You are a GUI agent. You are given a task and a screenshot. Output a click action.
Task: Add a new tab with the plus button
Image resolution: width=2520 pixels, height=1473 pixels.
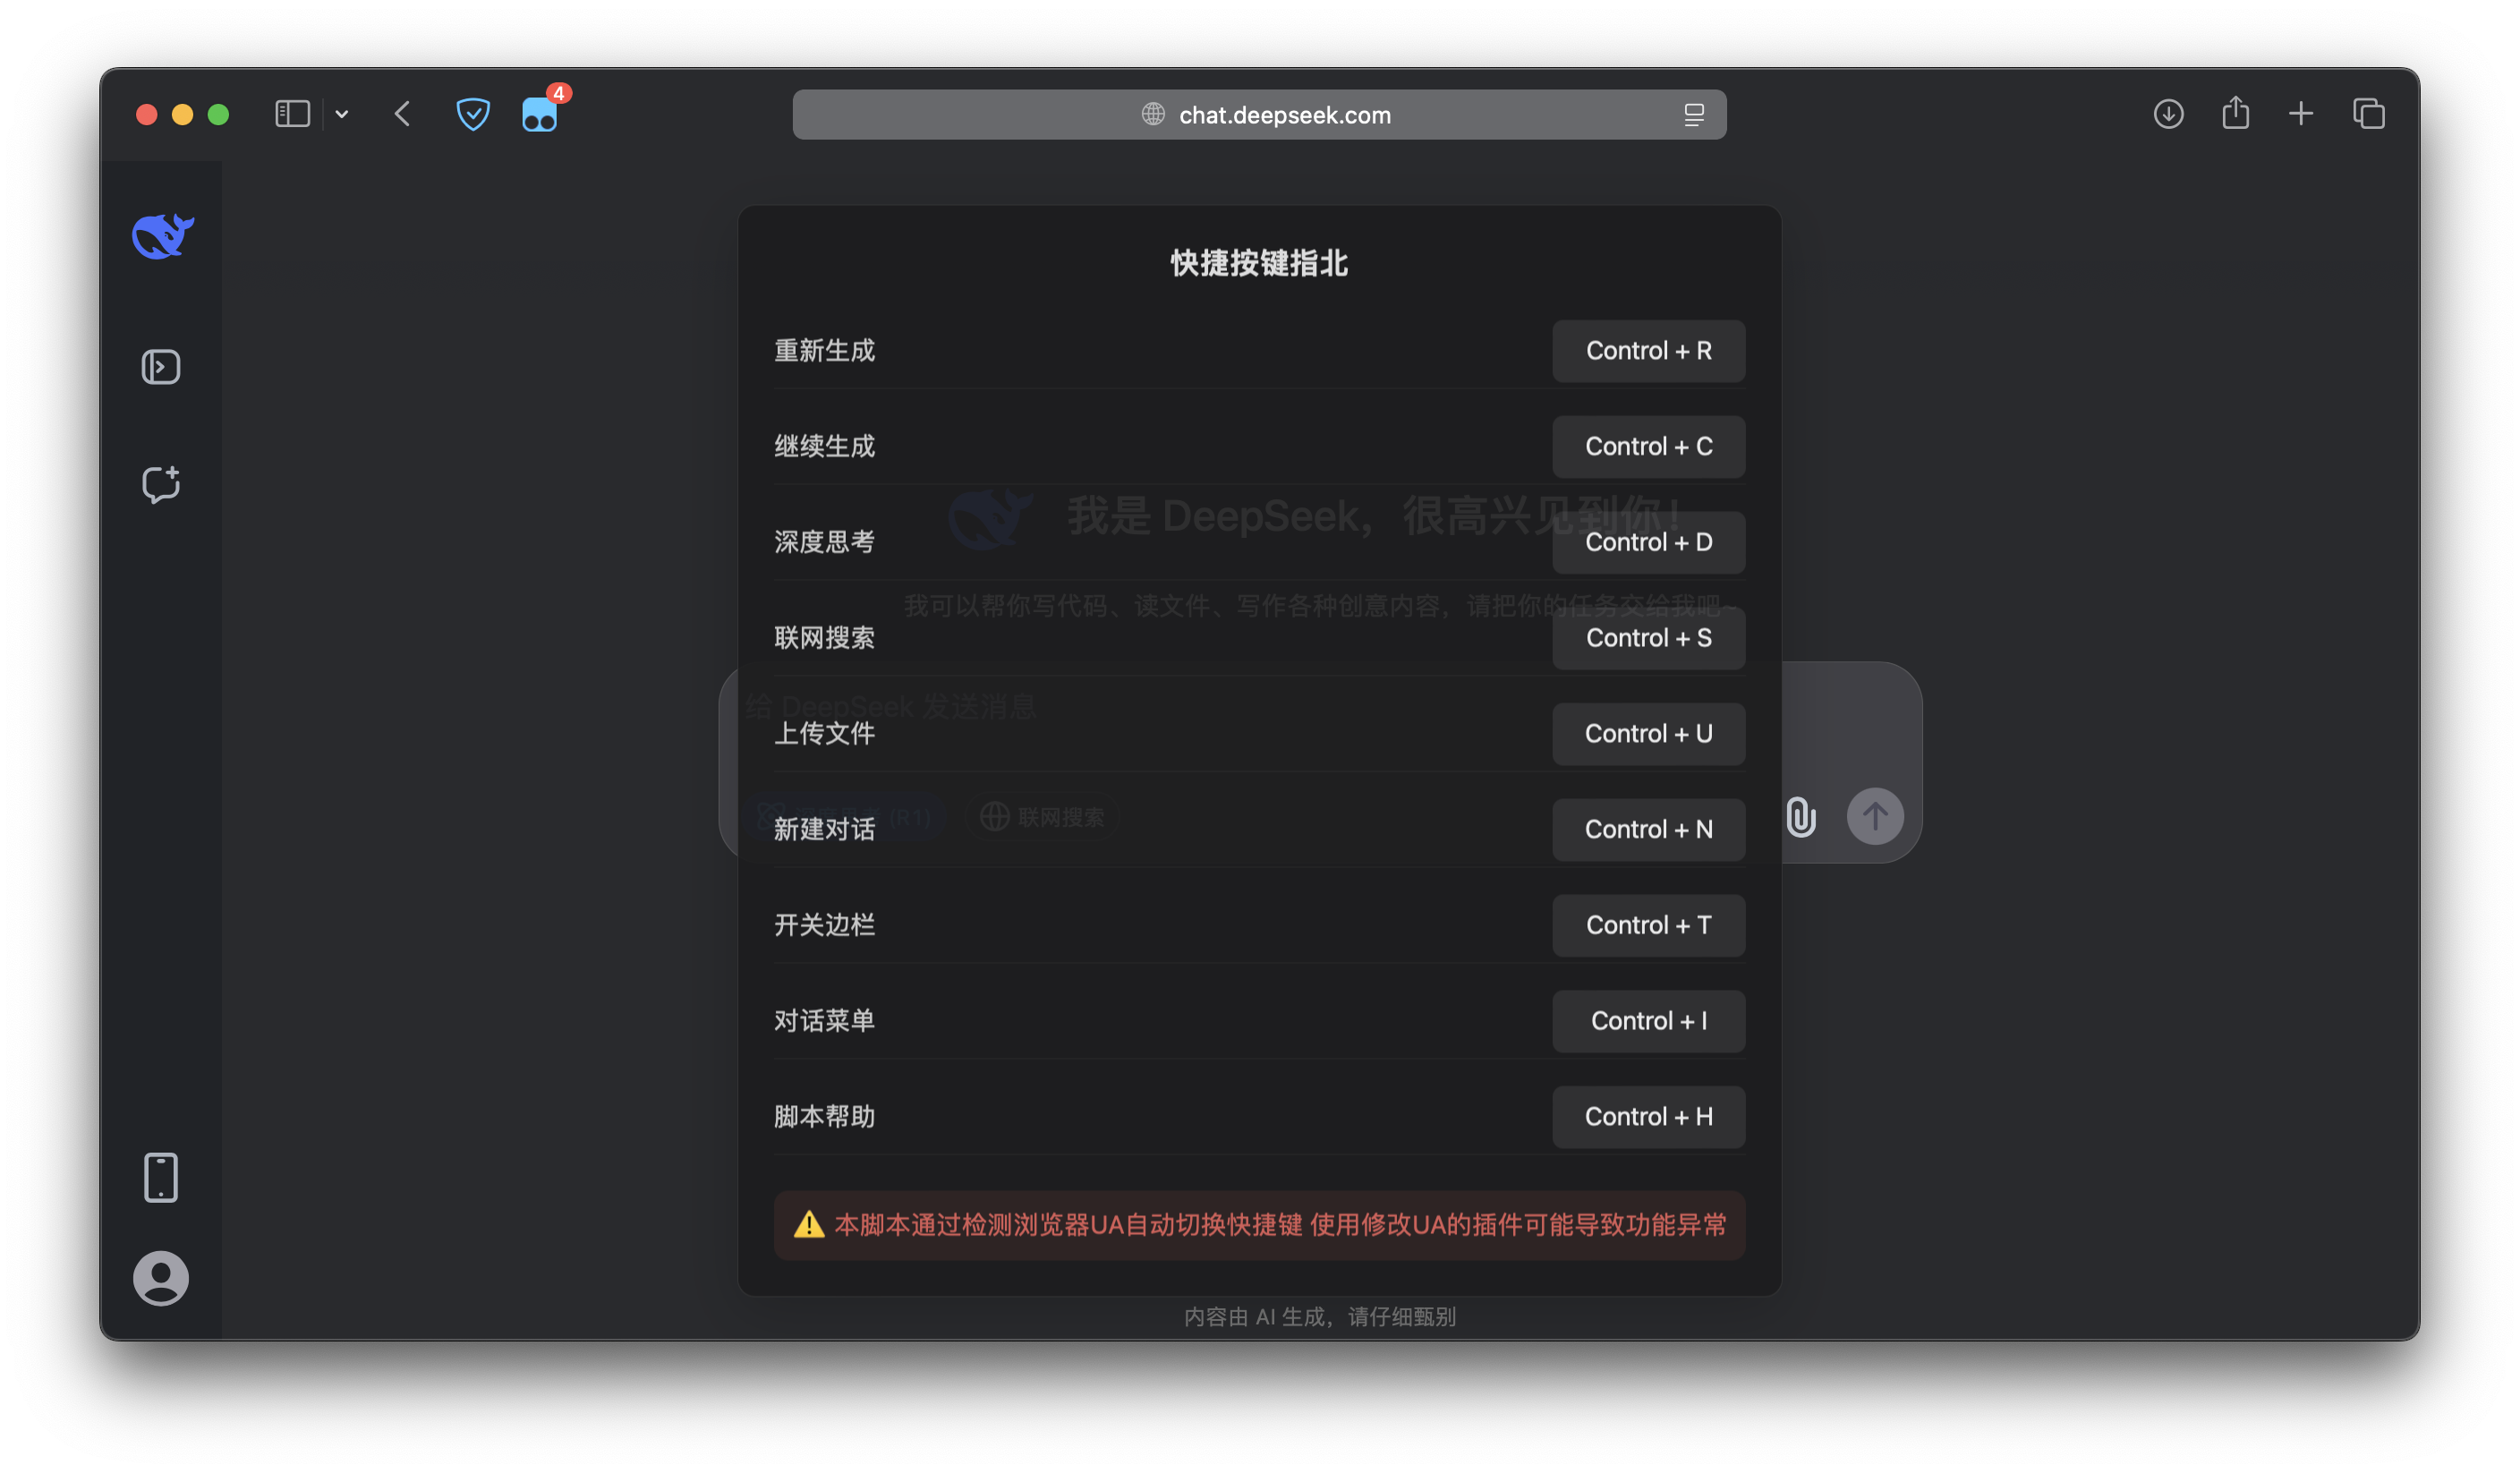(2301, 114)
